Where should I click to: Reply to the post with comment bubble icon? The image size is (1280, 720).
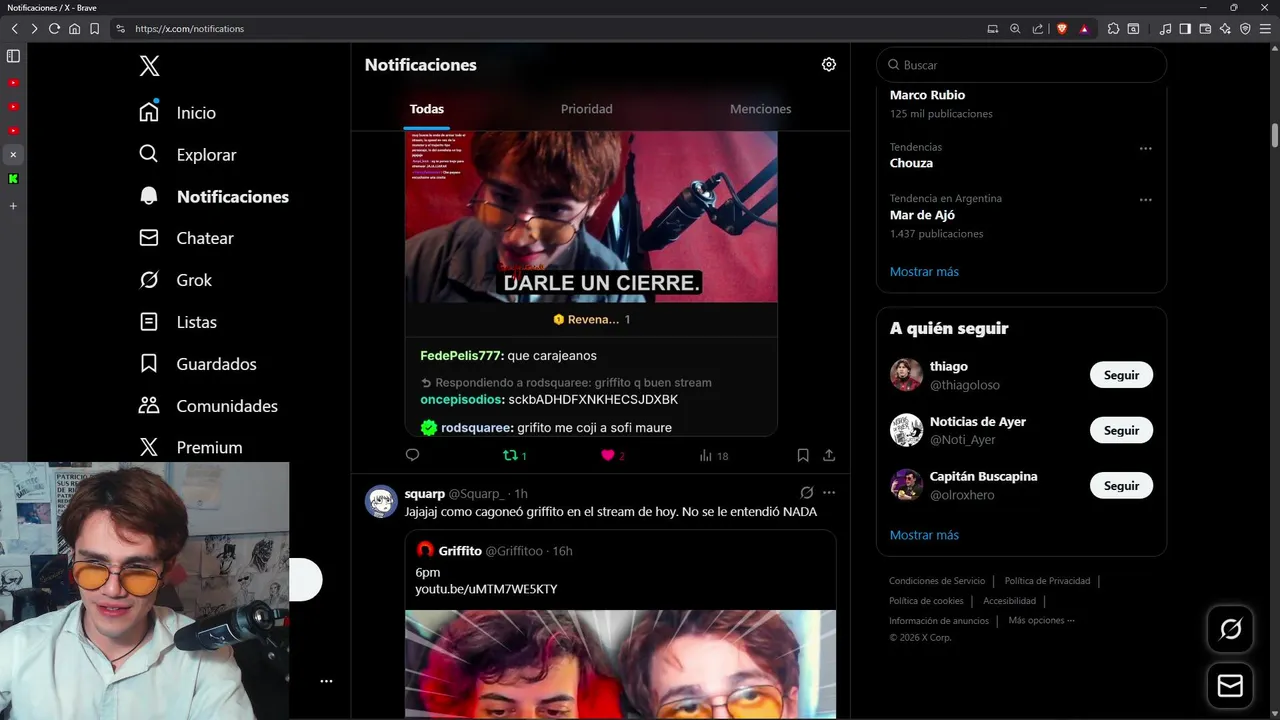(412, 455)
